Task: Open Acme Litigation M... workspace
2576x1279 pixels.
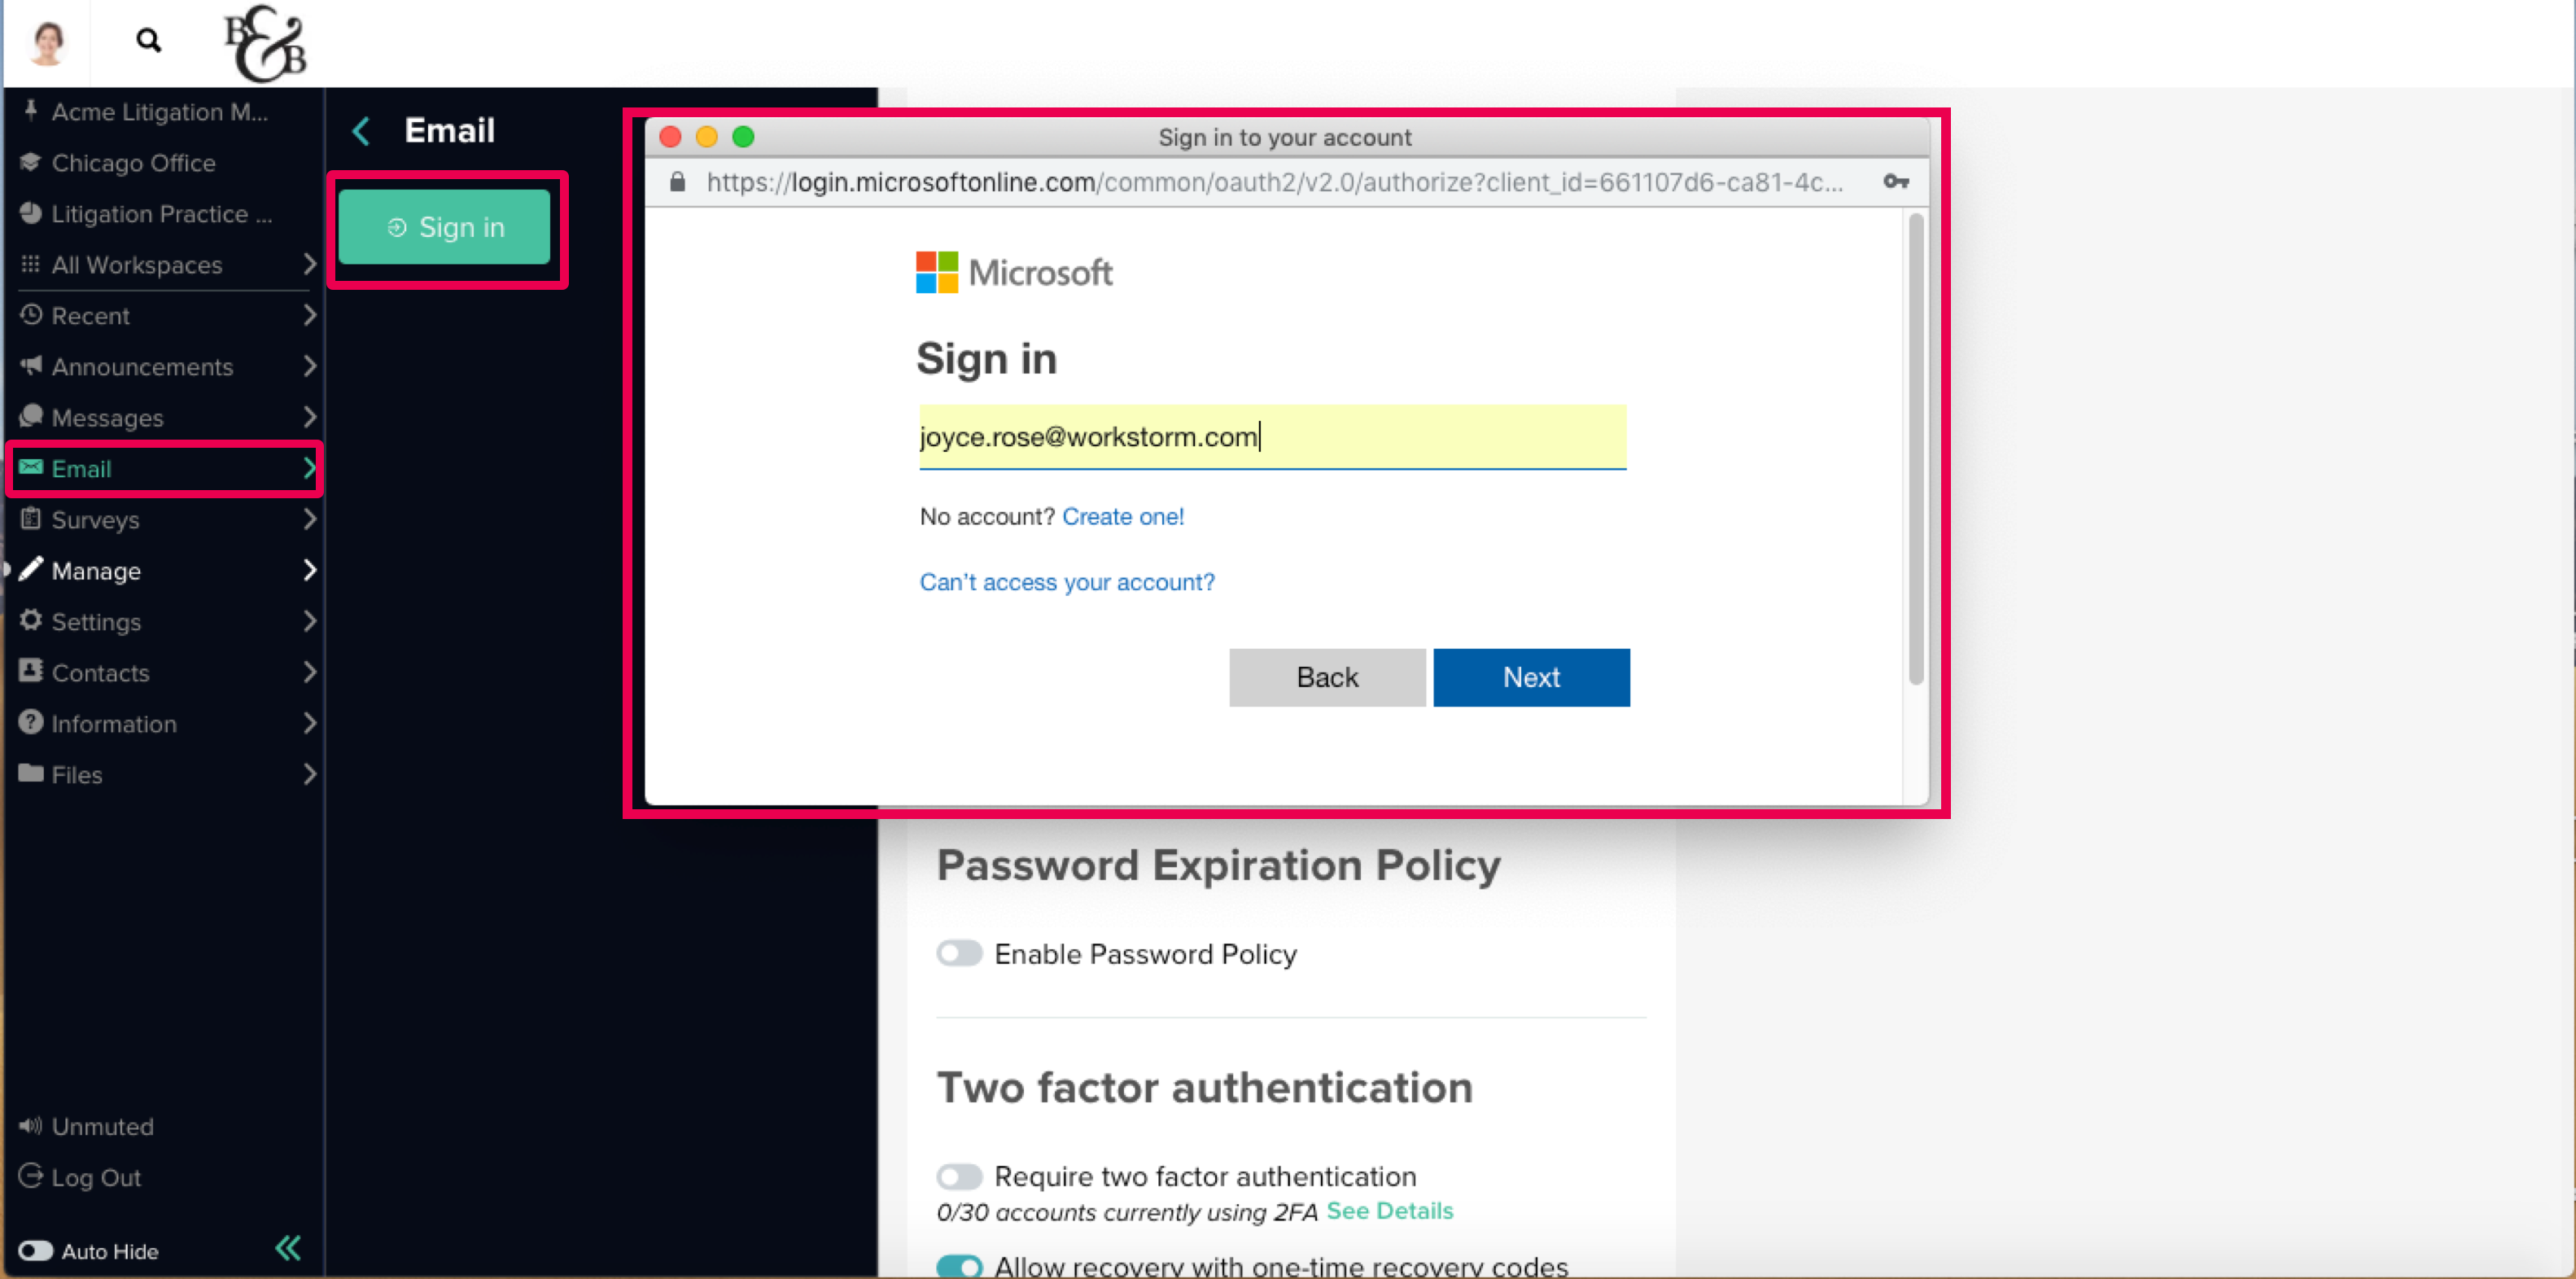Action: click(160, 112)
